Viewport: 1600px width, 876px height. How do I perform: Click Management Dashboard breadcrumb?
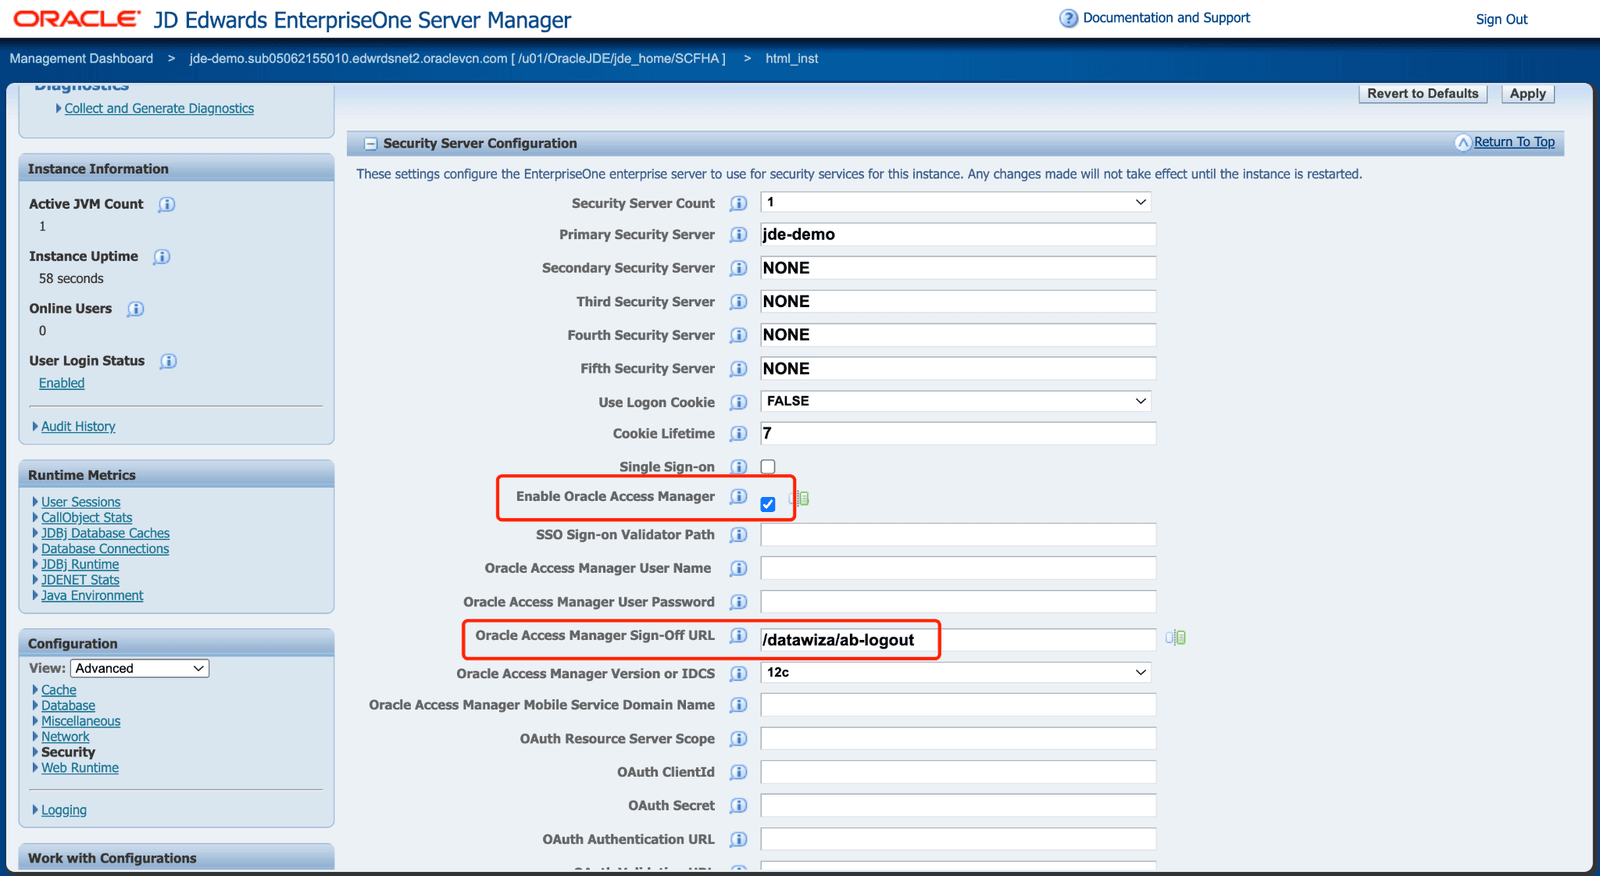81,59
